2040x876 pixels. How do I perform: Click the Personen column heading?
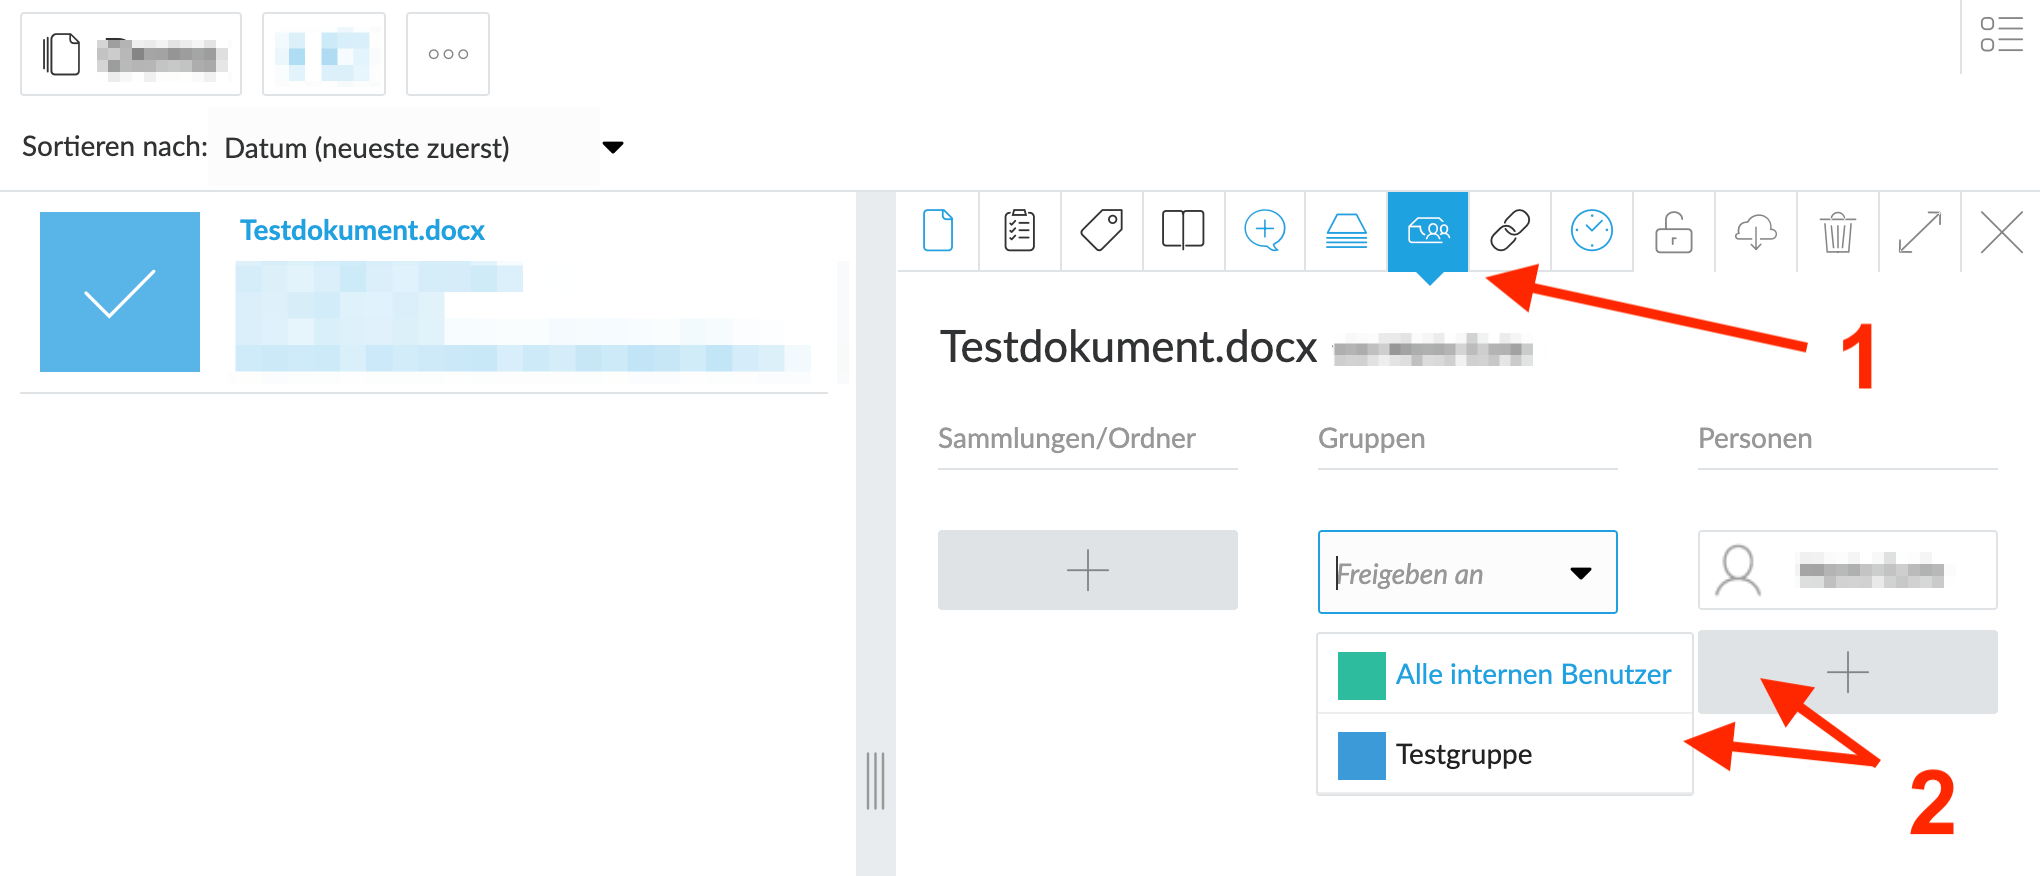tap(1755, 438)
